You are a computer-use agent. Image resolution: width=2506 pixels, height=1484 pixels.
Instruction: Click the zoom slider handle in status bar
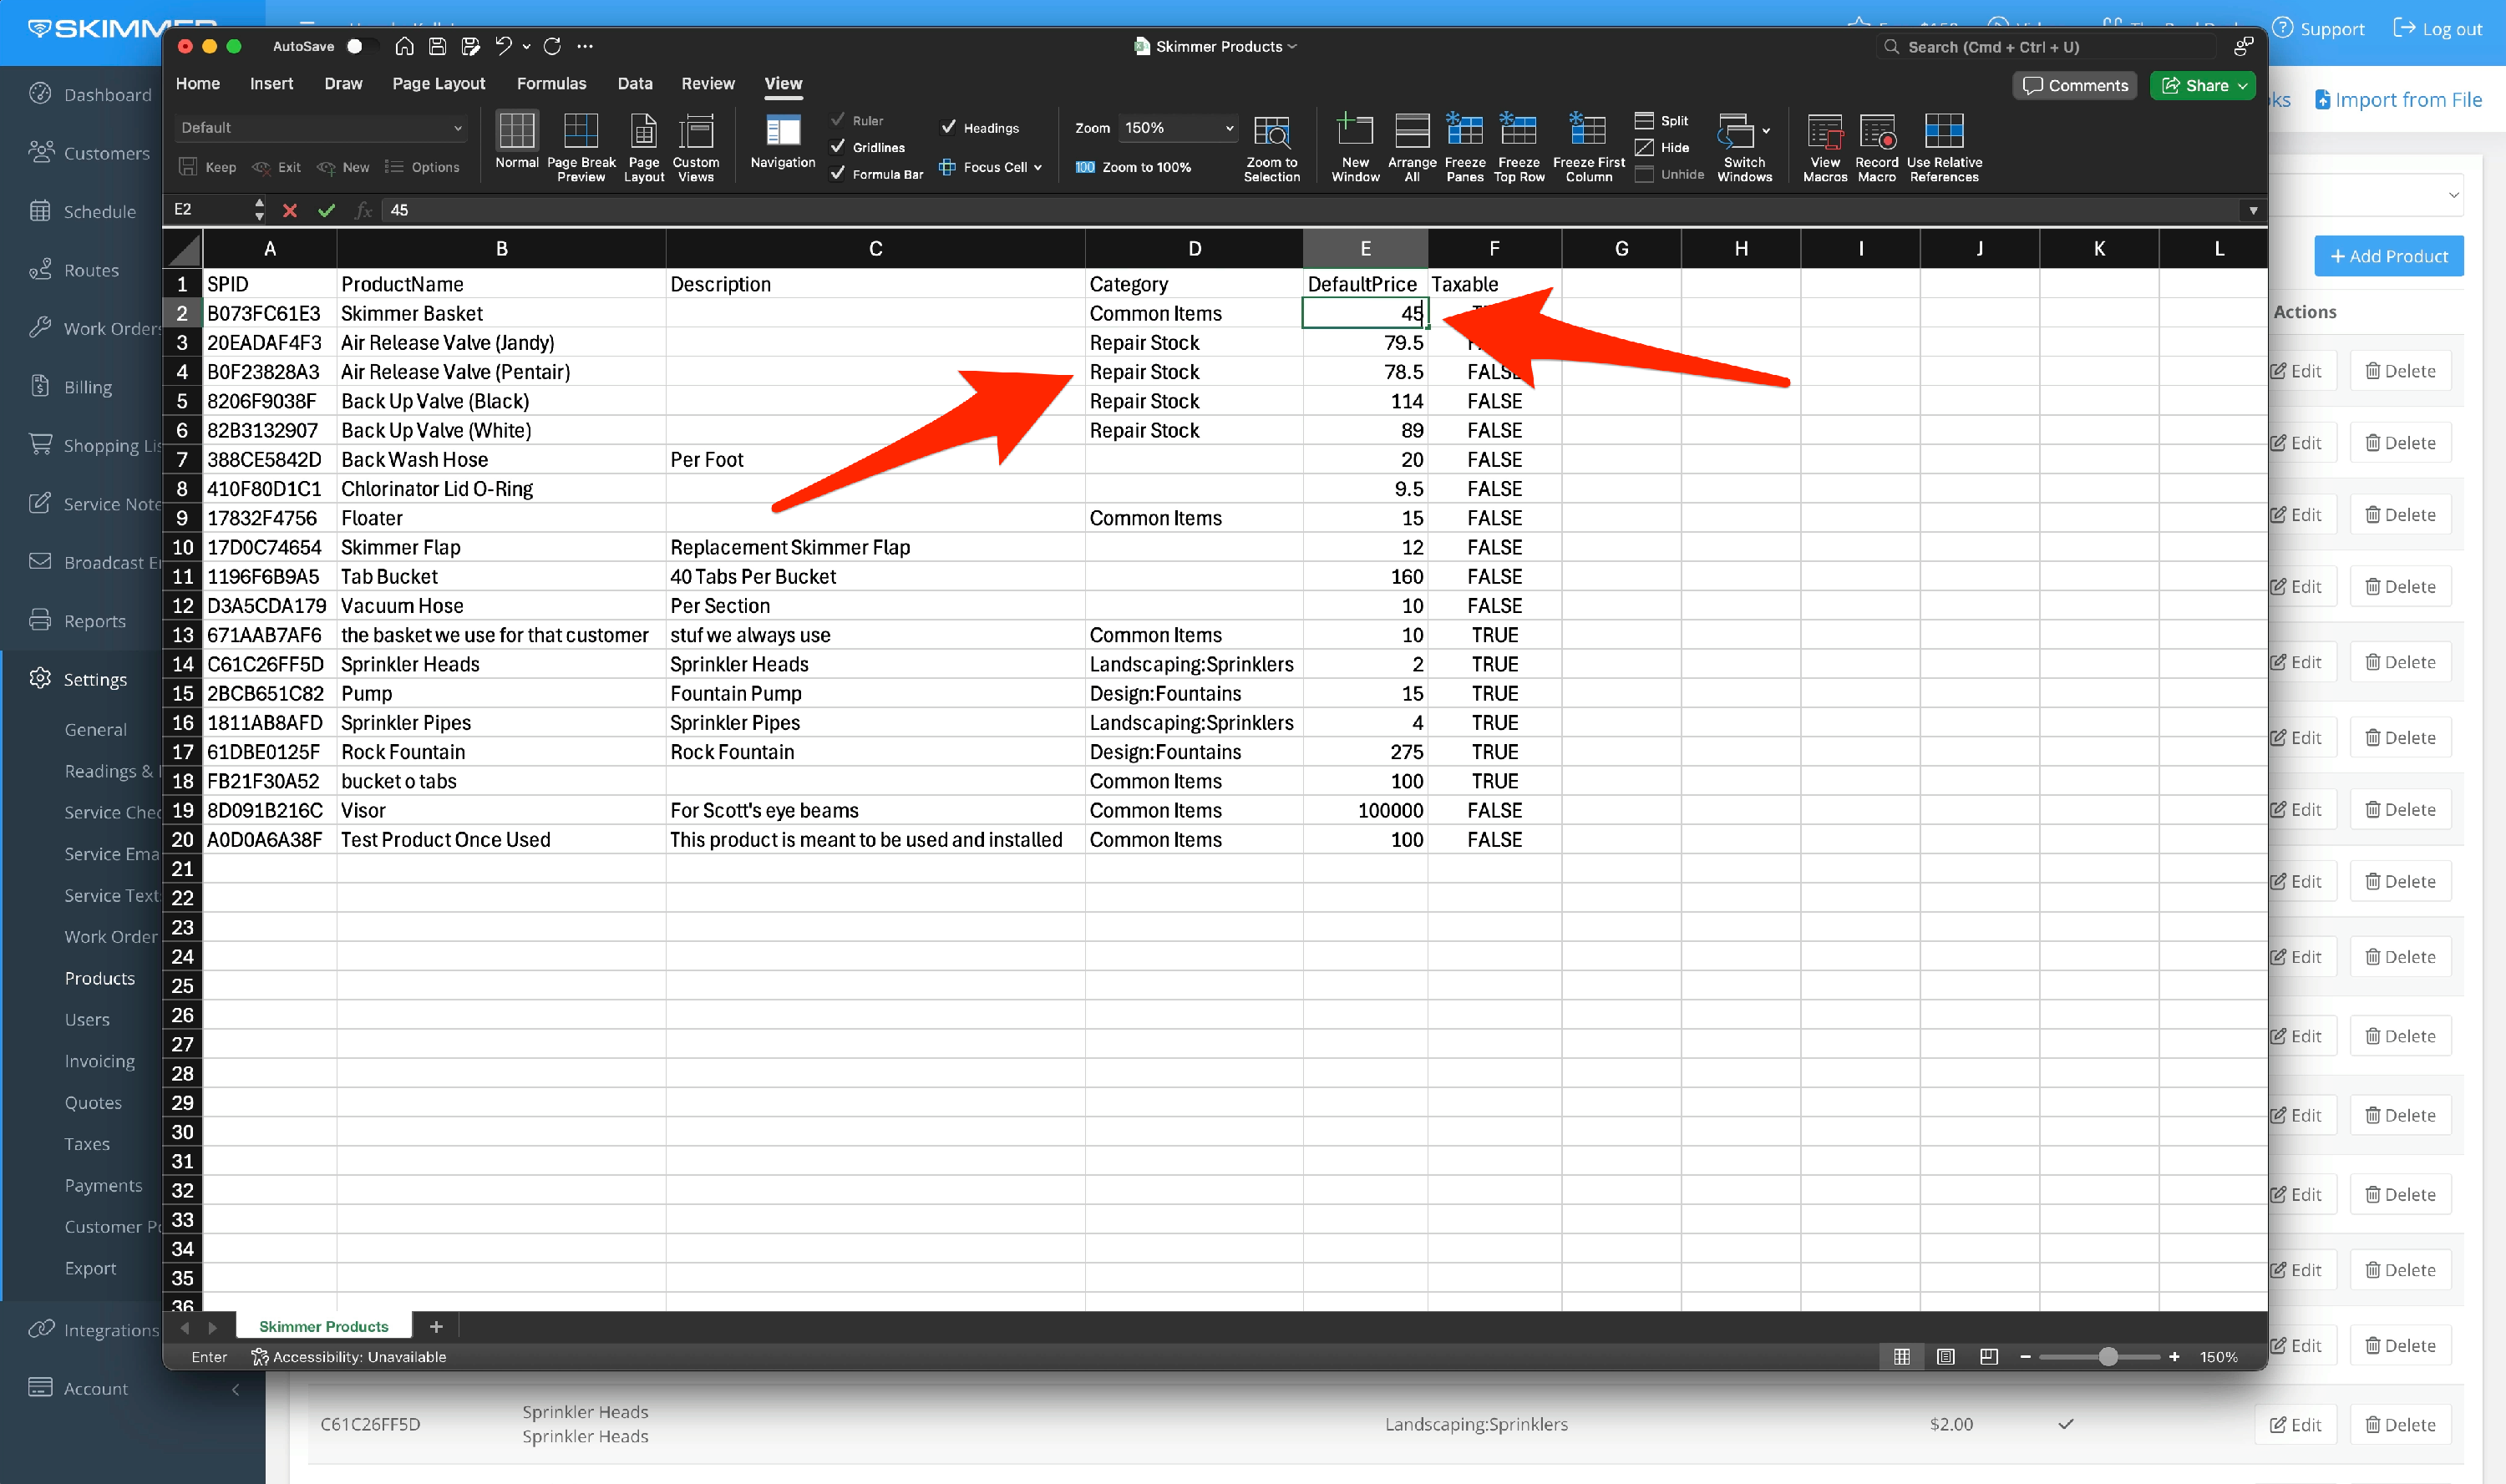[x=2108, y=1357]
